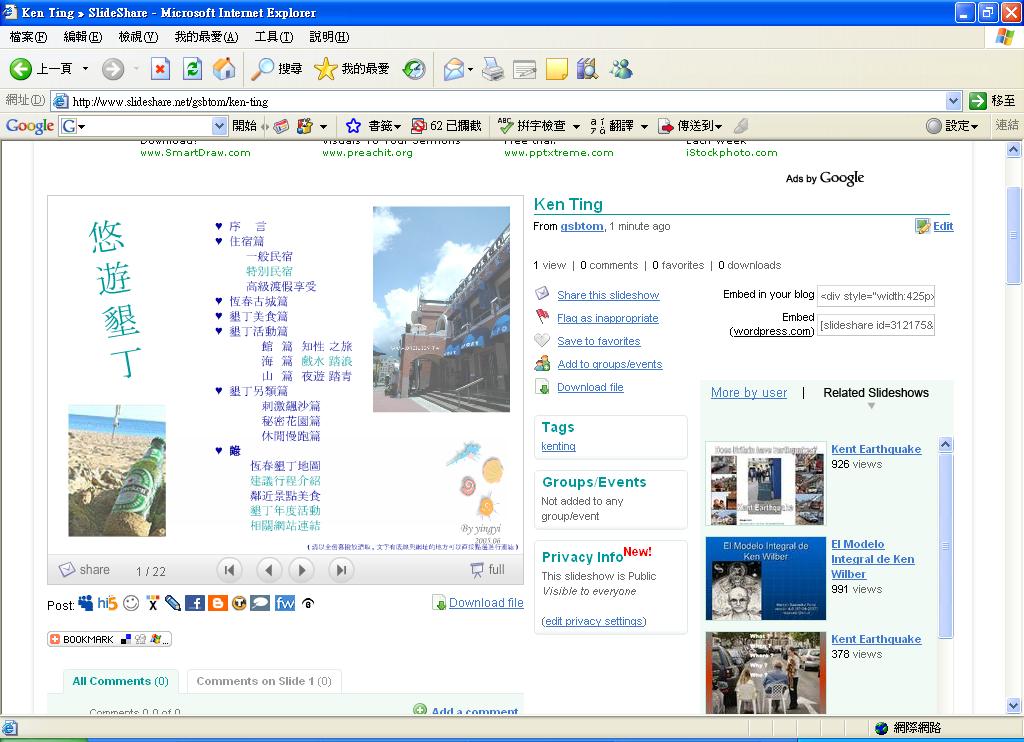This screenshot has width=1024, height=742.
Task: Click the kenting tag link
Action: (x=558, y=446)
